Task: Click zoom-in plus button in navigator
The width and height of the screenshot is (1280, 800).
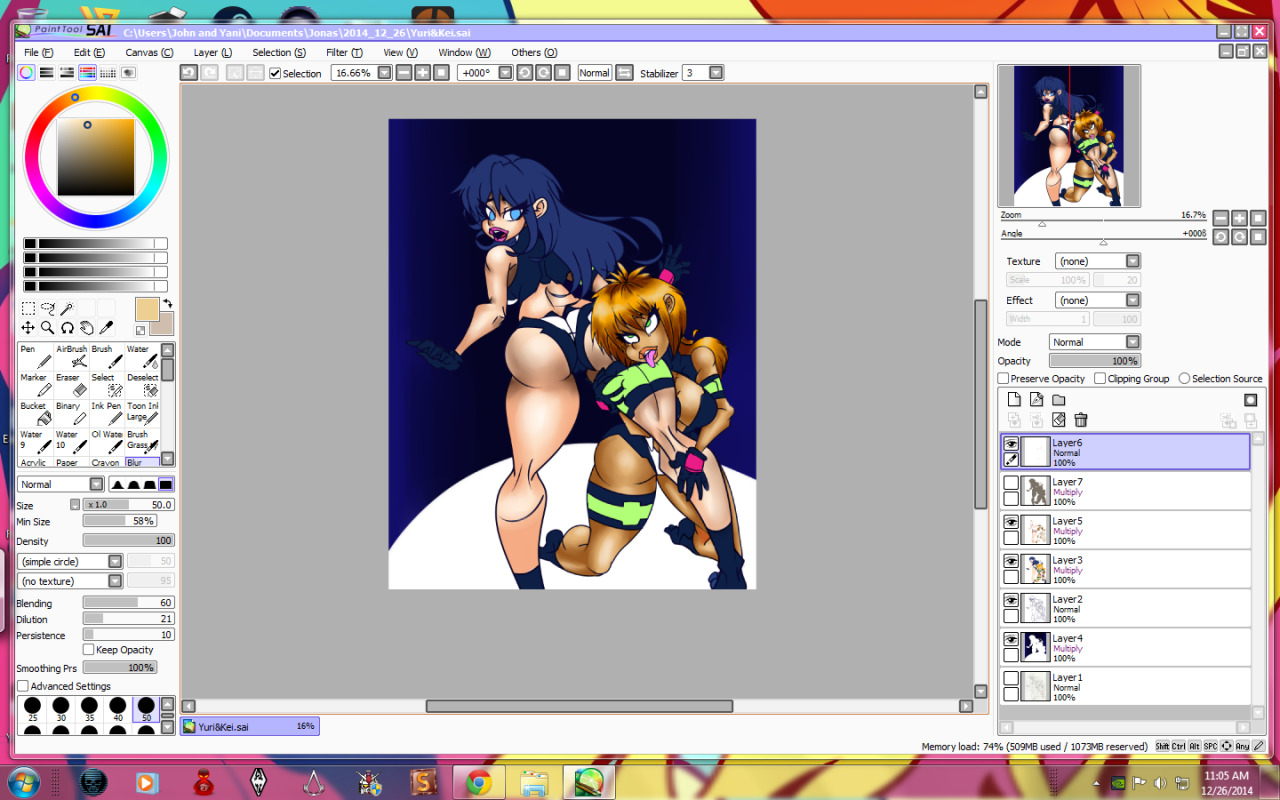Action: click(x=1239, y=218)
